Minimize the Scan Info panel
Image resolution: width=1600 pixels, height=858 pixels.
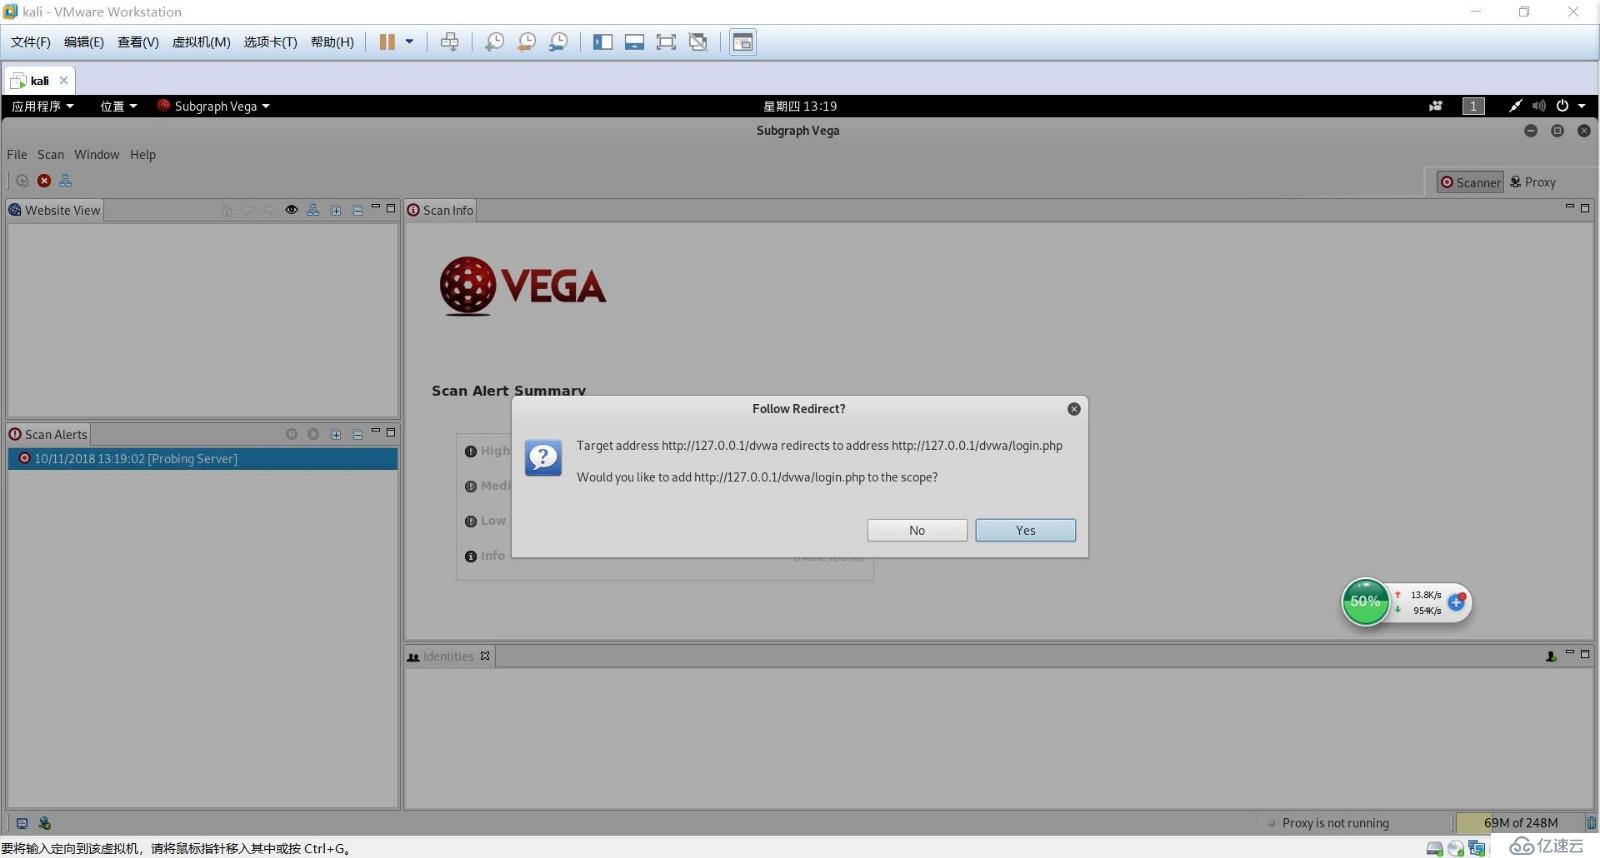point(1570,207)
